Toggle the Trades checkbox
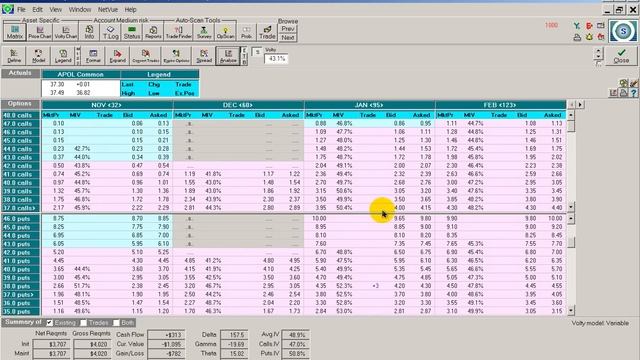 pos(83,323)
